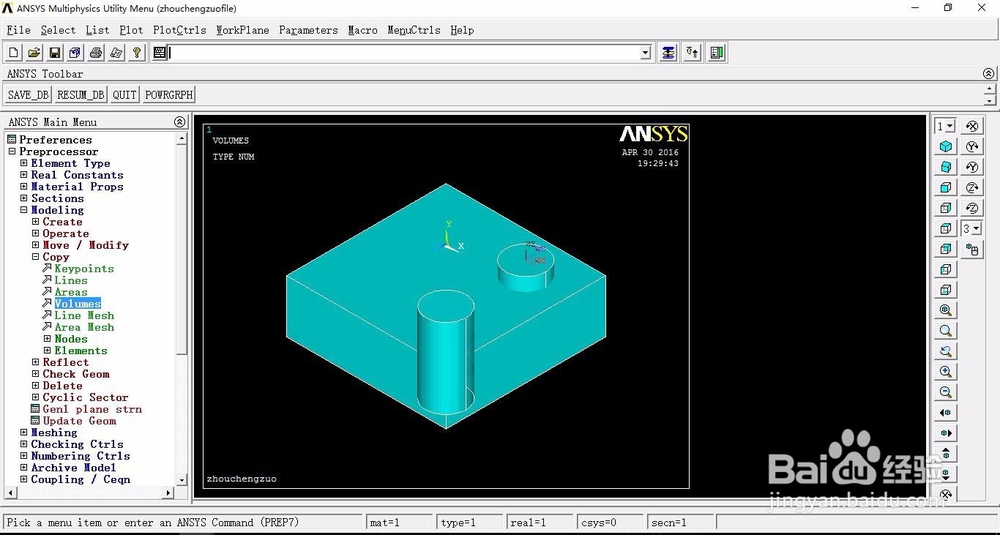Open the Contact Manager icon

(717, 53)
